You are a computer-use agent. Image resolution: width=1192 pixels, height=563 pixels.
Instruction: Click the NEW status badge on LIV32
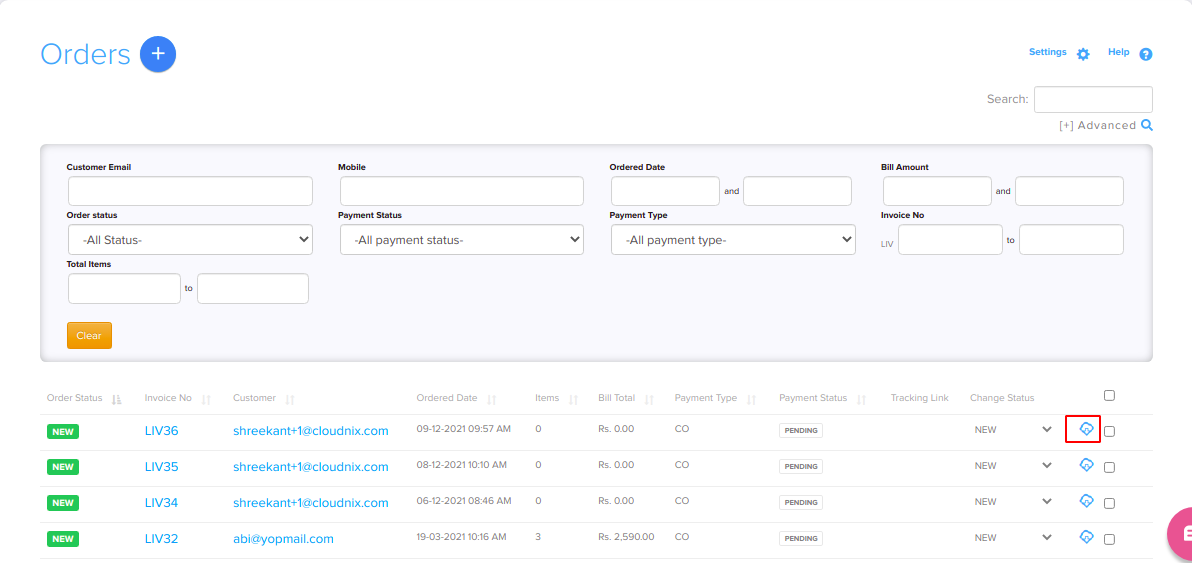63,539
